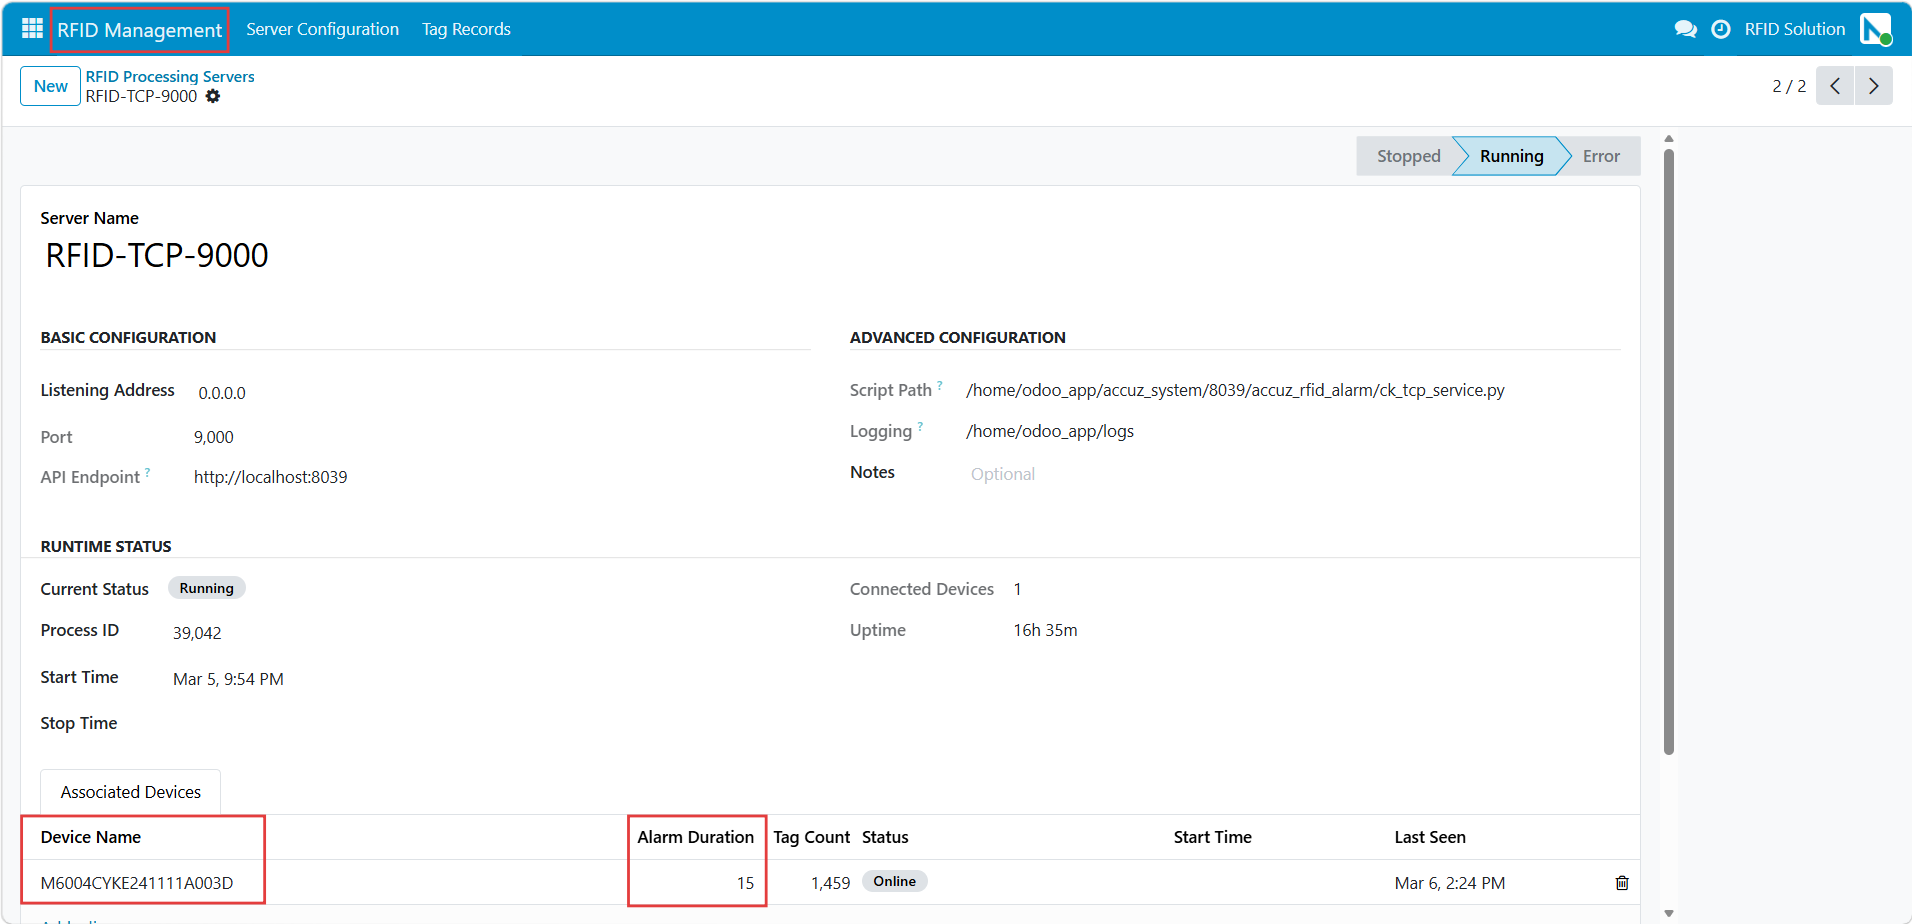Open the apps grid home menu
1912x924 pixels.
[32, 28]
